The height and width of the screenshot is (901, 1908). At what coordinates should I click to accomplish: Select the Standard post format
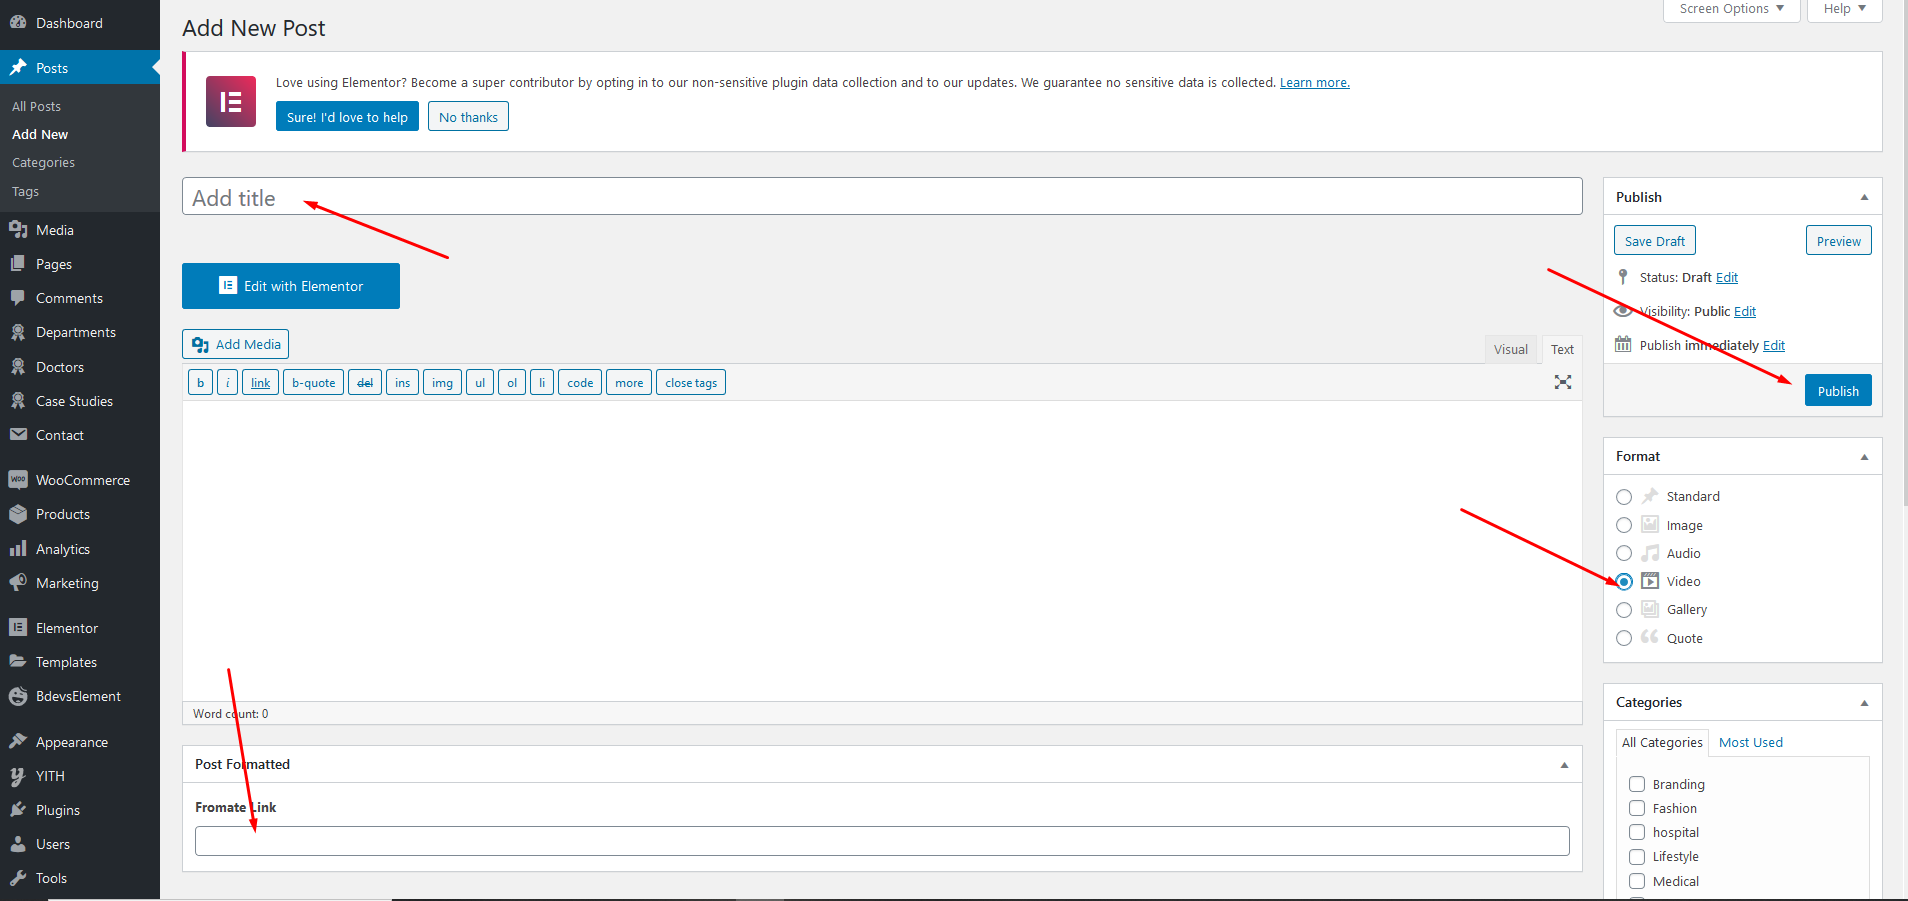[x=1624, y=497]
